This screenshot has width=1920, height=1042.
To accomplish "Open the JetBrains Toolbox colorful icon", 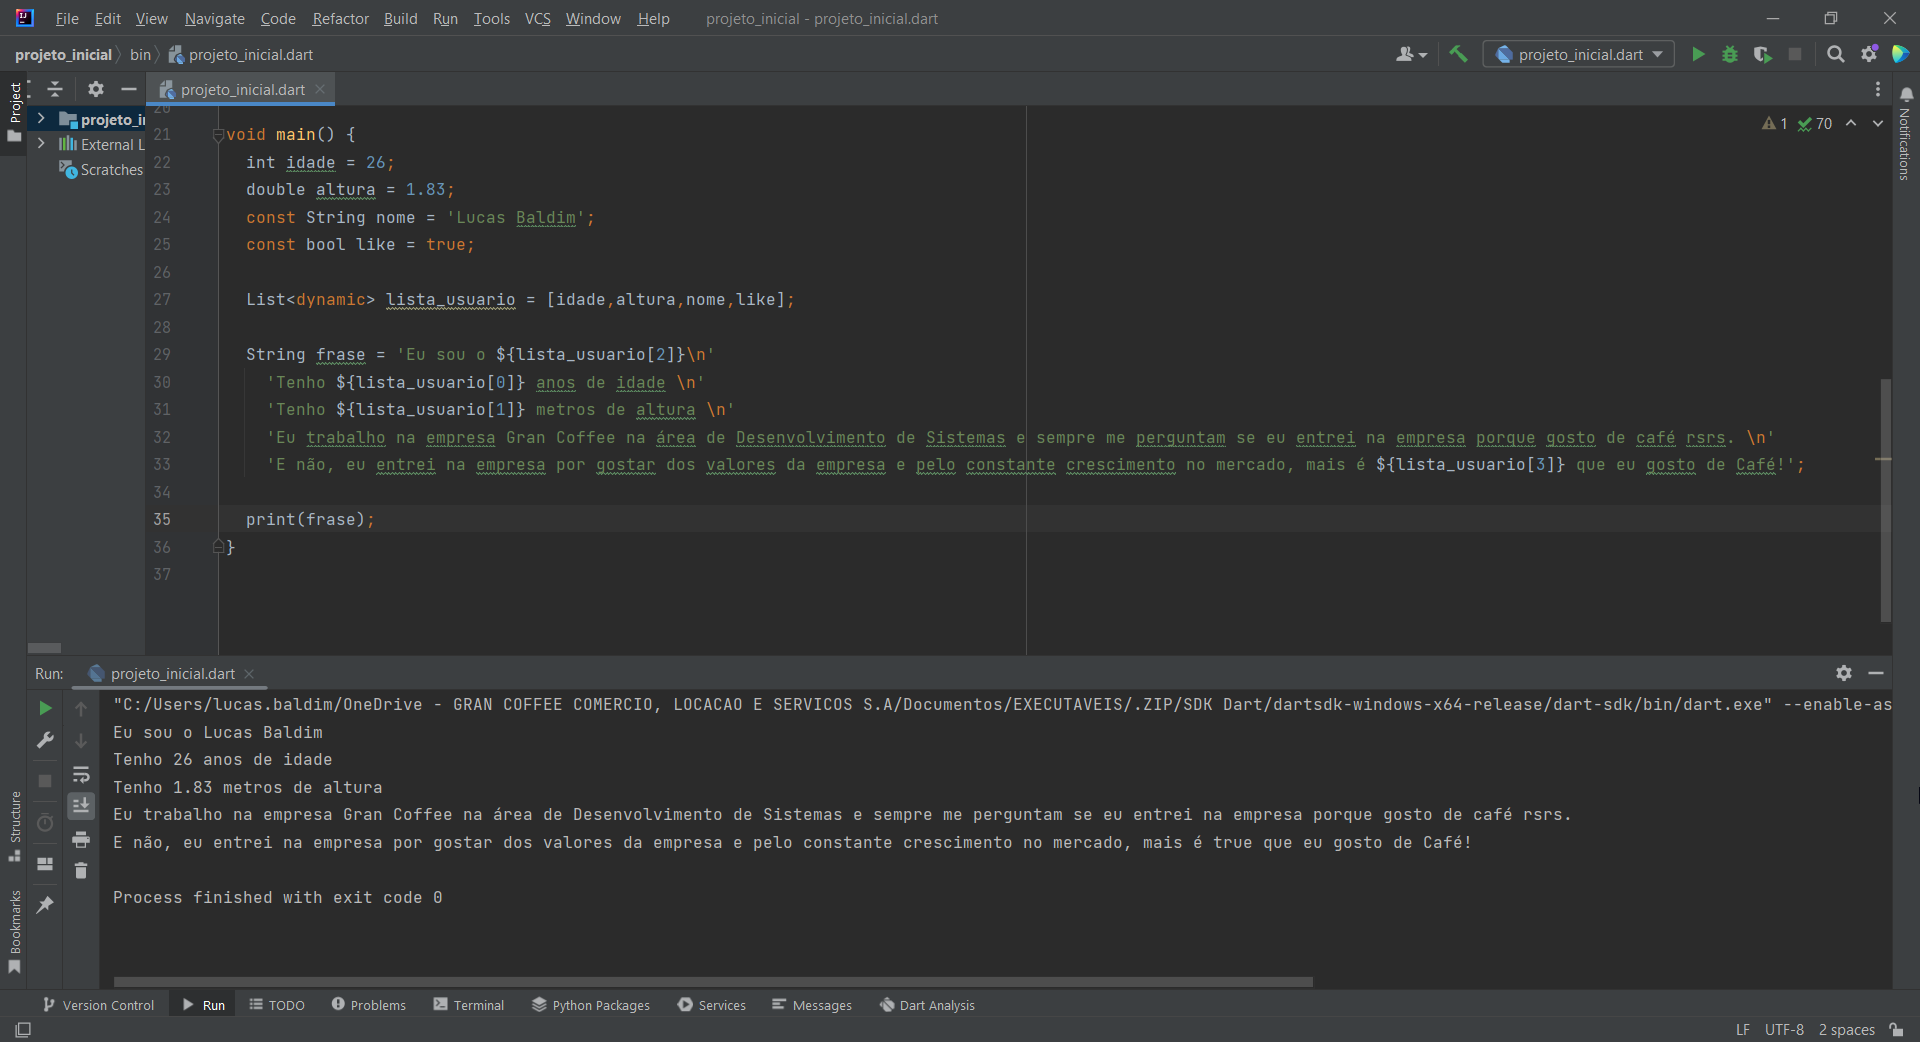I will coord(1901,54).
